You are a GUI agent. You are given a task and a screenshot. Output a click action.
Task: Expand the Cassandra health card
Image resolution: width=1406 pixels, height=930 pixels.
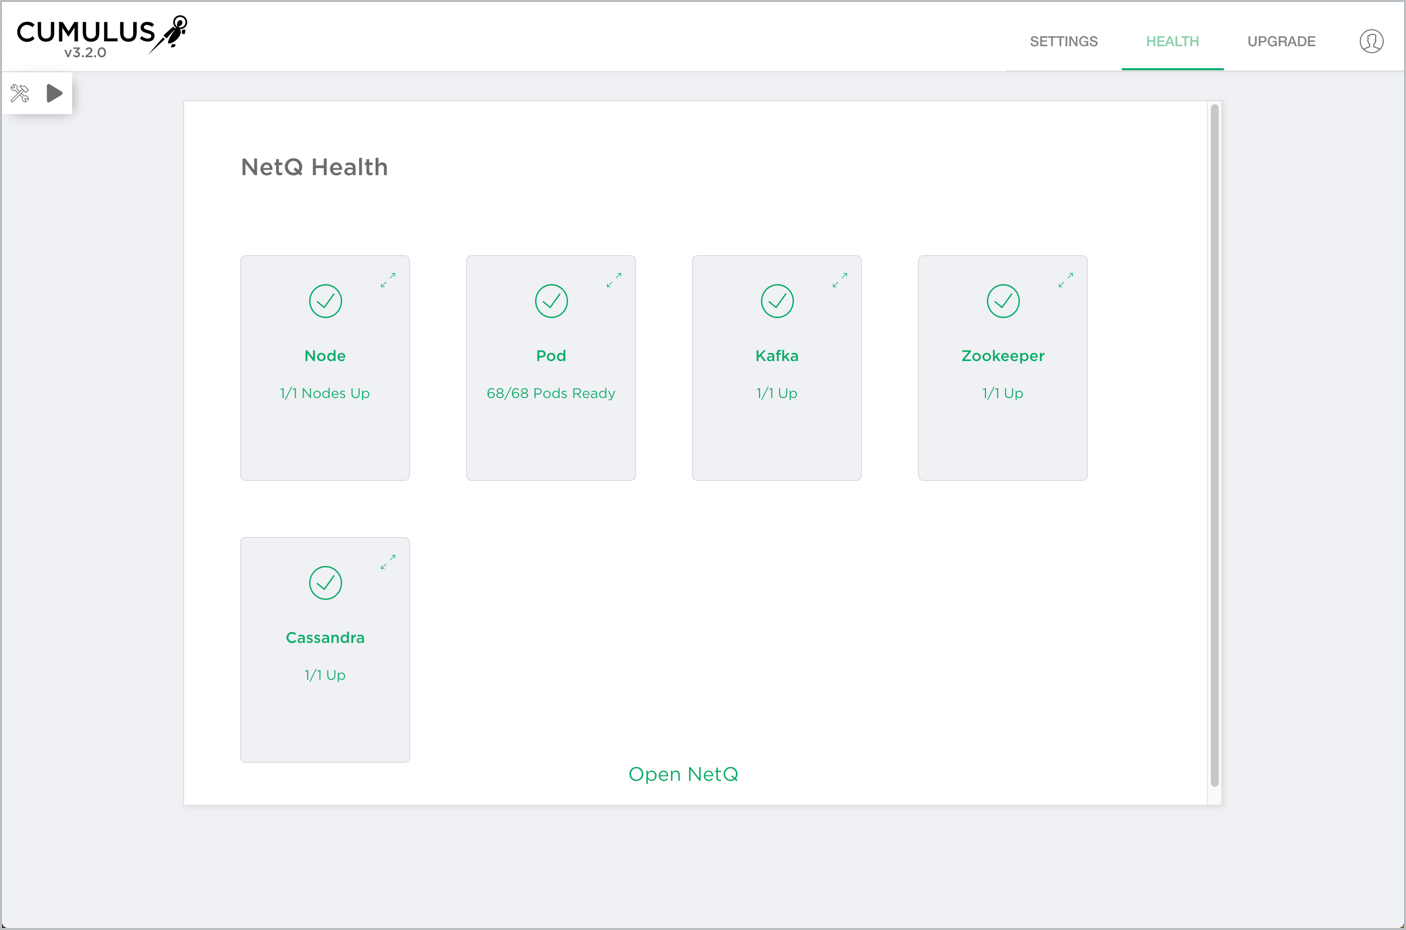point(388,563)
